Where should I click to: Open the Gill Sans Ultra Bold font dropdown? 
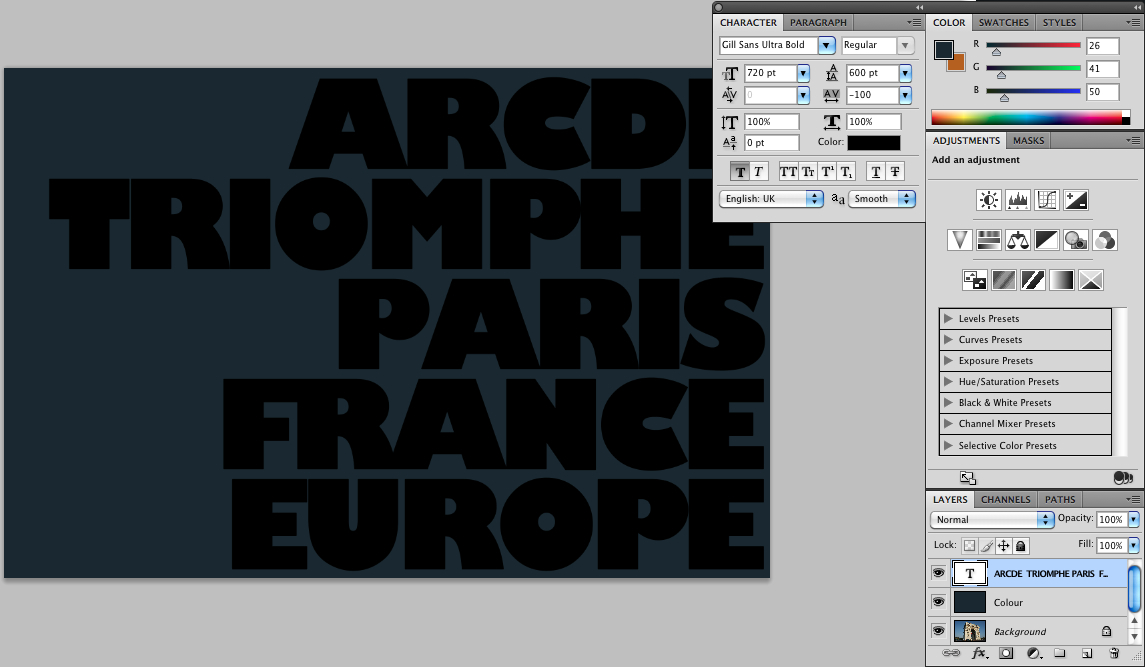[826, 45]
